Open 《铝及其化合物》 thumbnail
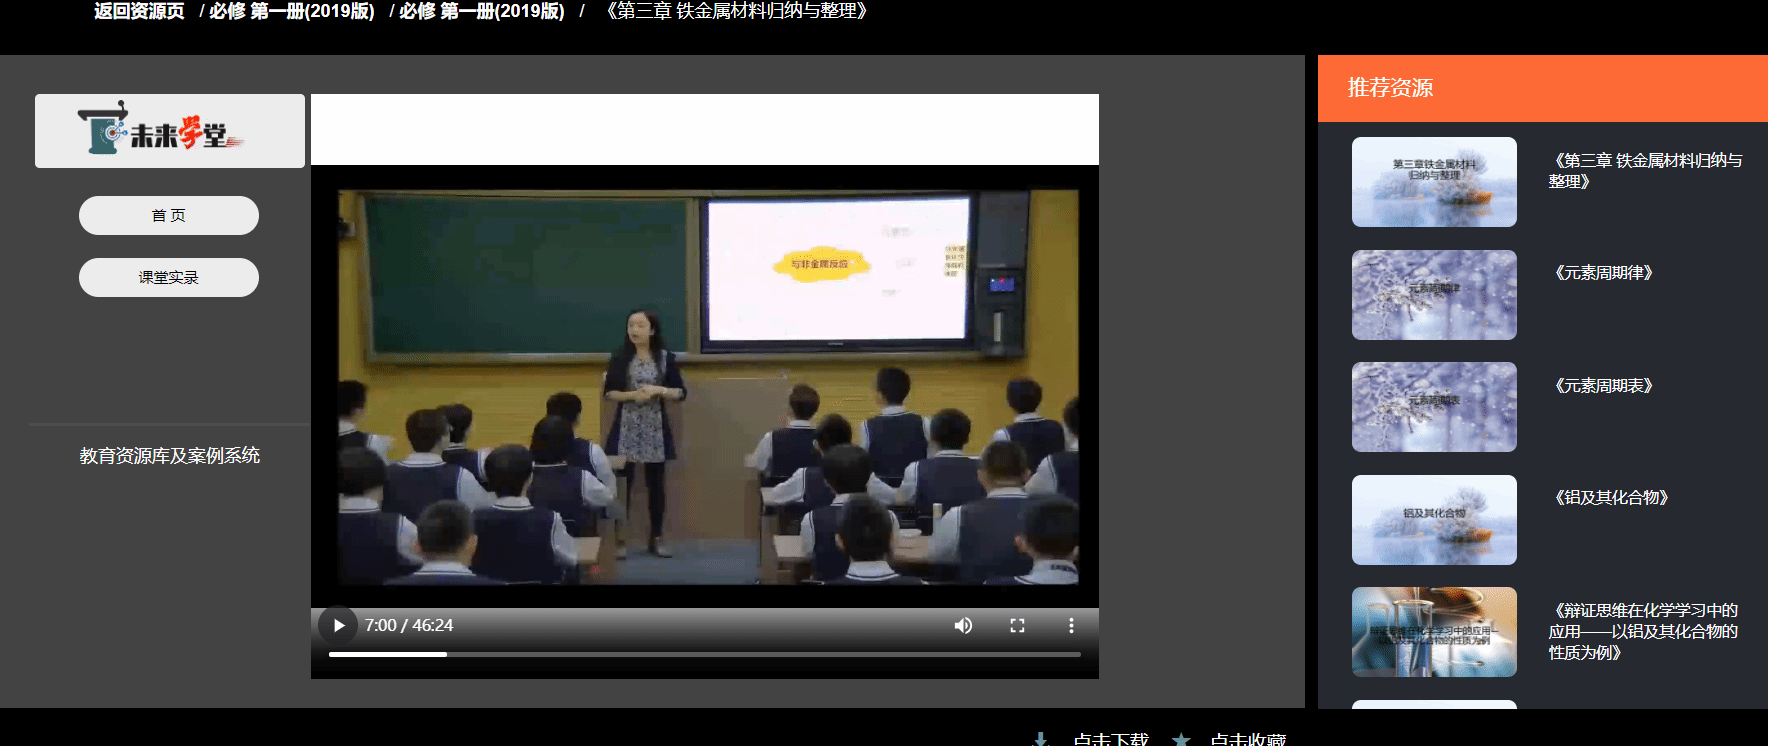Viewport: 1770px width, 746px height. coord(1434,520)
